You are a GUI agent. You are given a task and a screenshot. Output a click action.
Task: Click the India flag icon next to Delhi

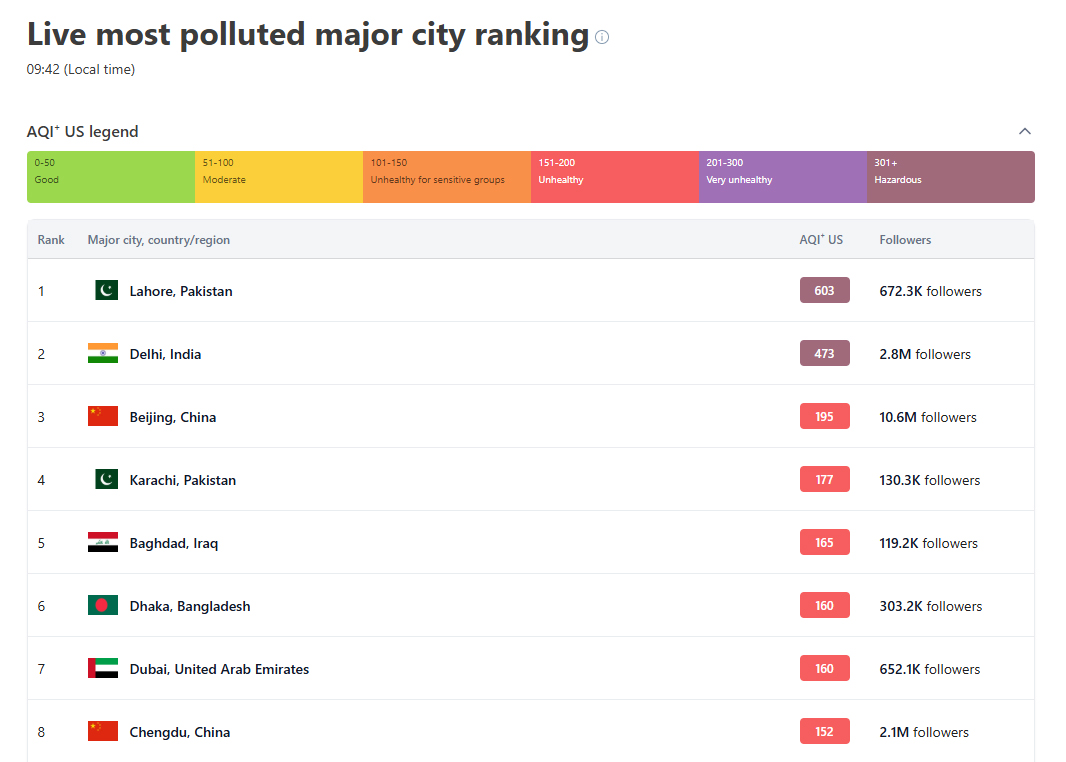102,353
